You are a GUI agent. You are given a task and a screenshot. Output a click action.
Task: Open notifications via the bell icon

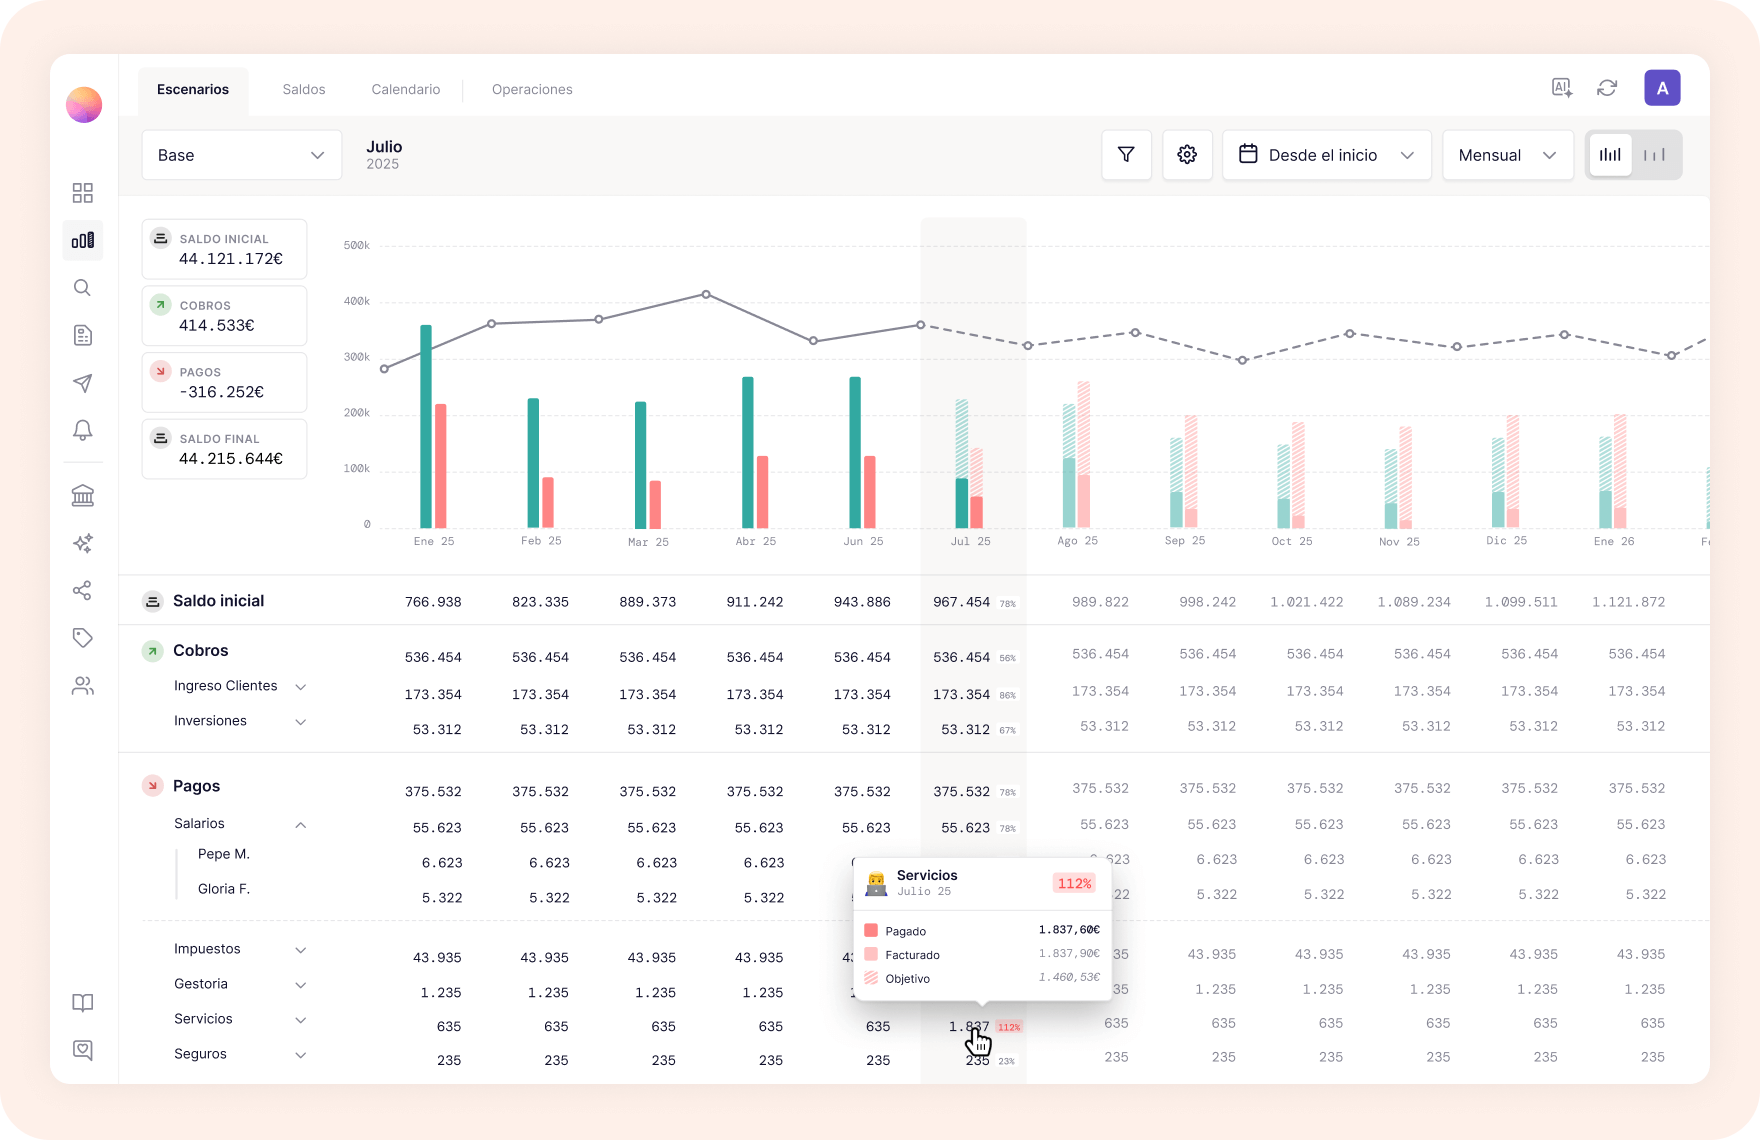pos(83,430)
